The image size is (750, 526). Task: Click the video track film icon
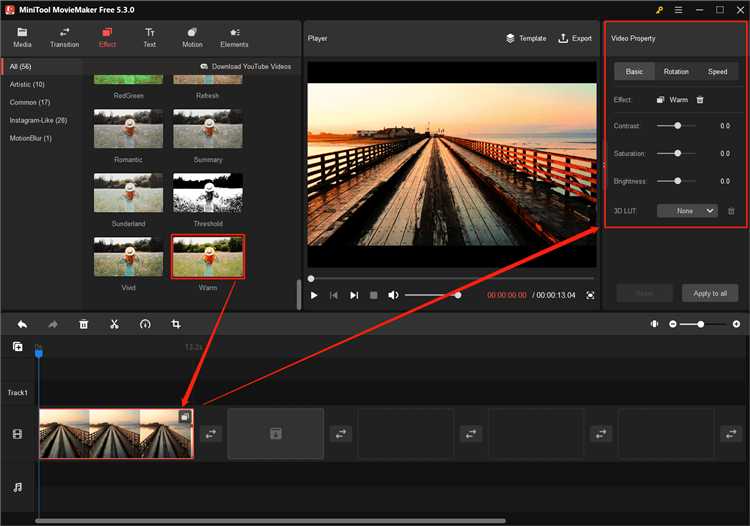coord(17,434)
